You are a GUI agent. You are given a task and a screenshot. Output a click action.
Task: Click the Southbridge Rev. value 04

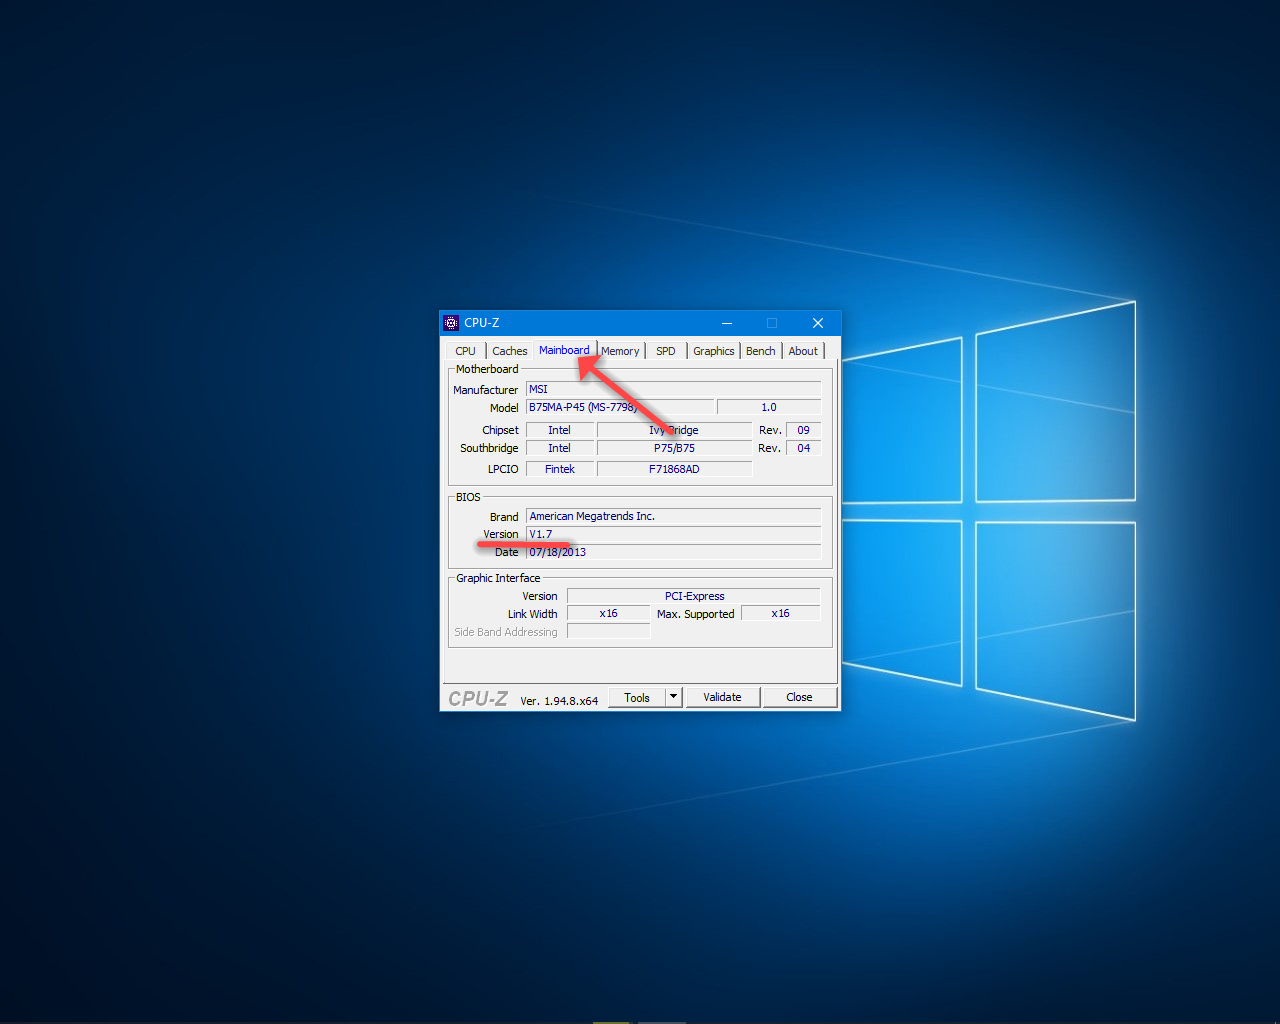click(x=804, y=449)
